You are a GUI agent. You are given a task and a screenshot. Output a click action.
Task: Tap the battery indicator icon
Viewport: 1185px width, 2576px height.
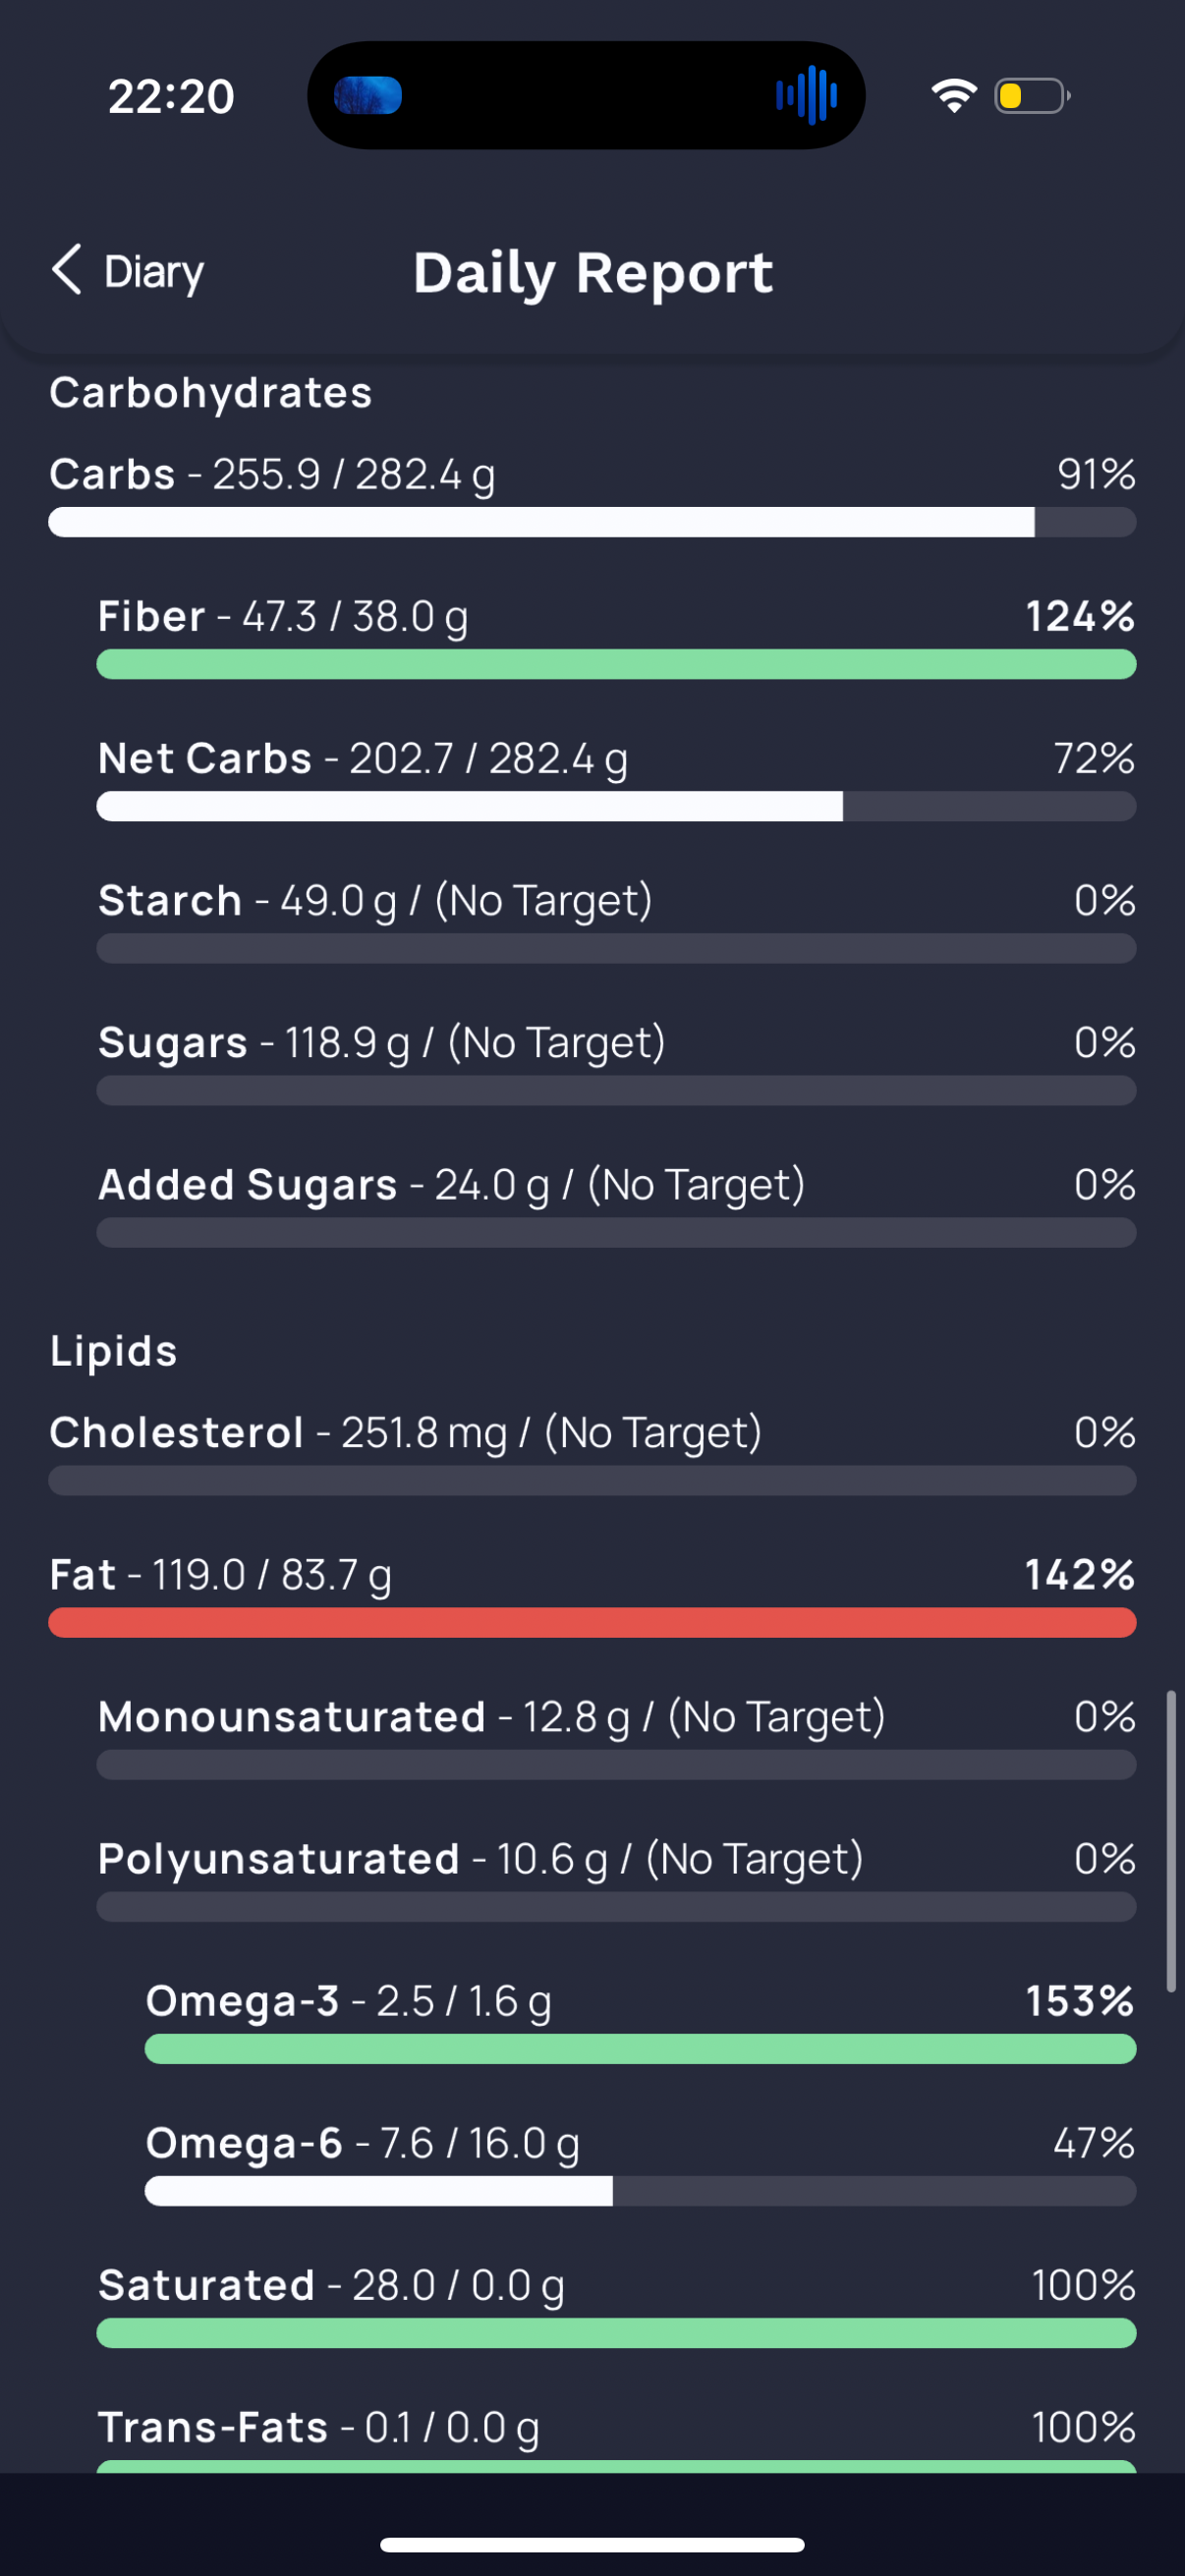tap(1032, 96)
